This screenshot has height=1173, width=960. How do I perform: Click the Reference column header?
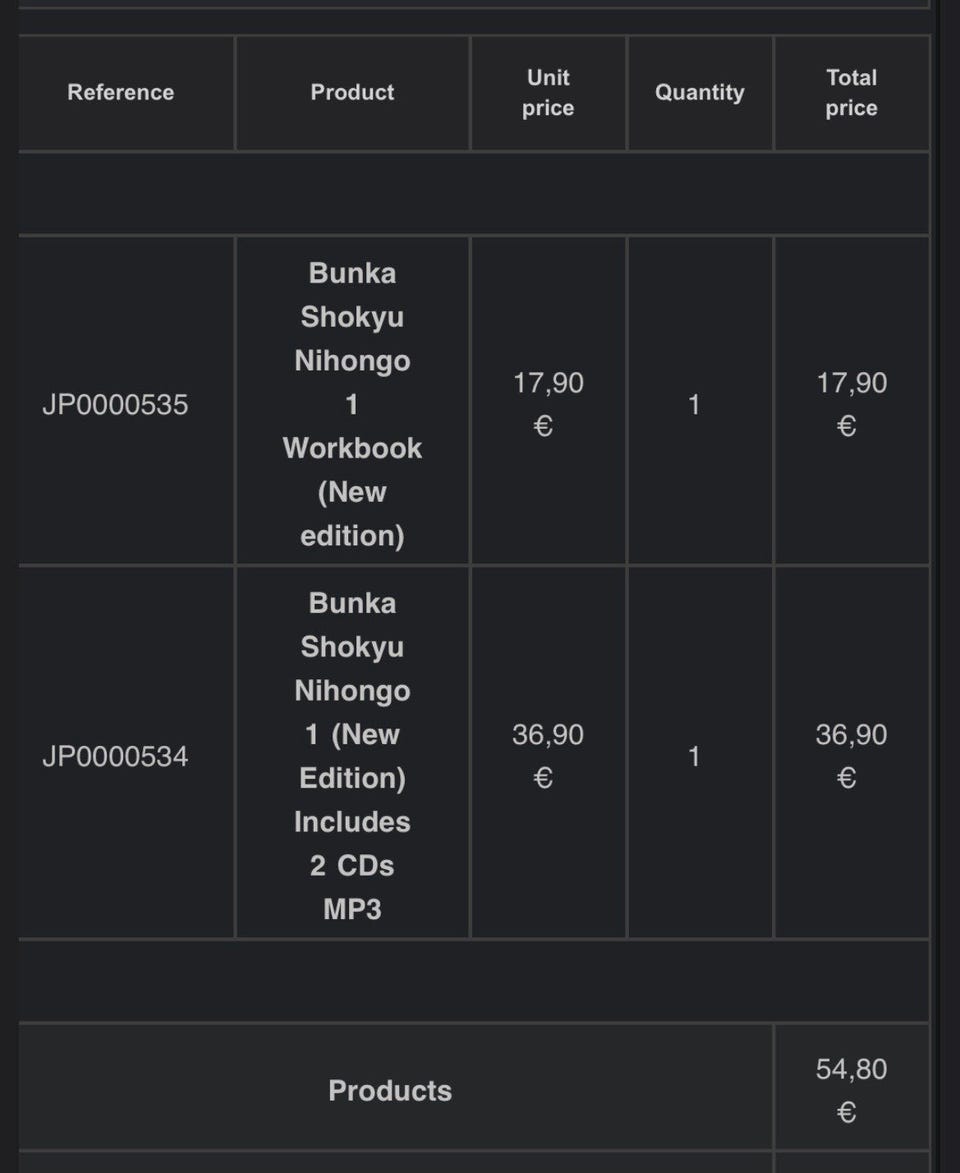coord(120,92)
